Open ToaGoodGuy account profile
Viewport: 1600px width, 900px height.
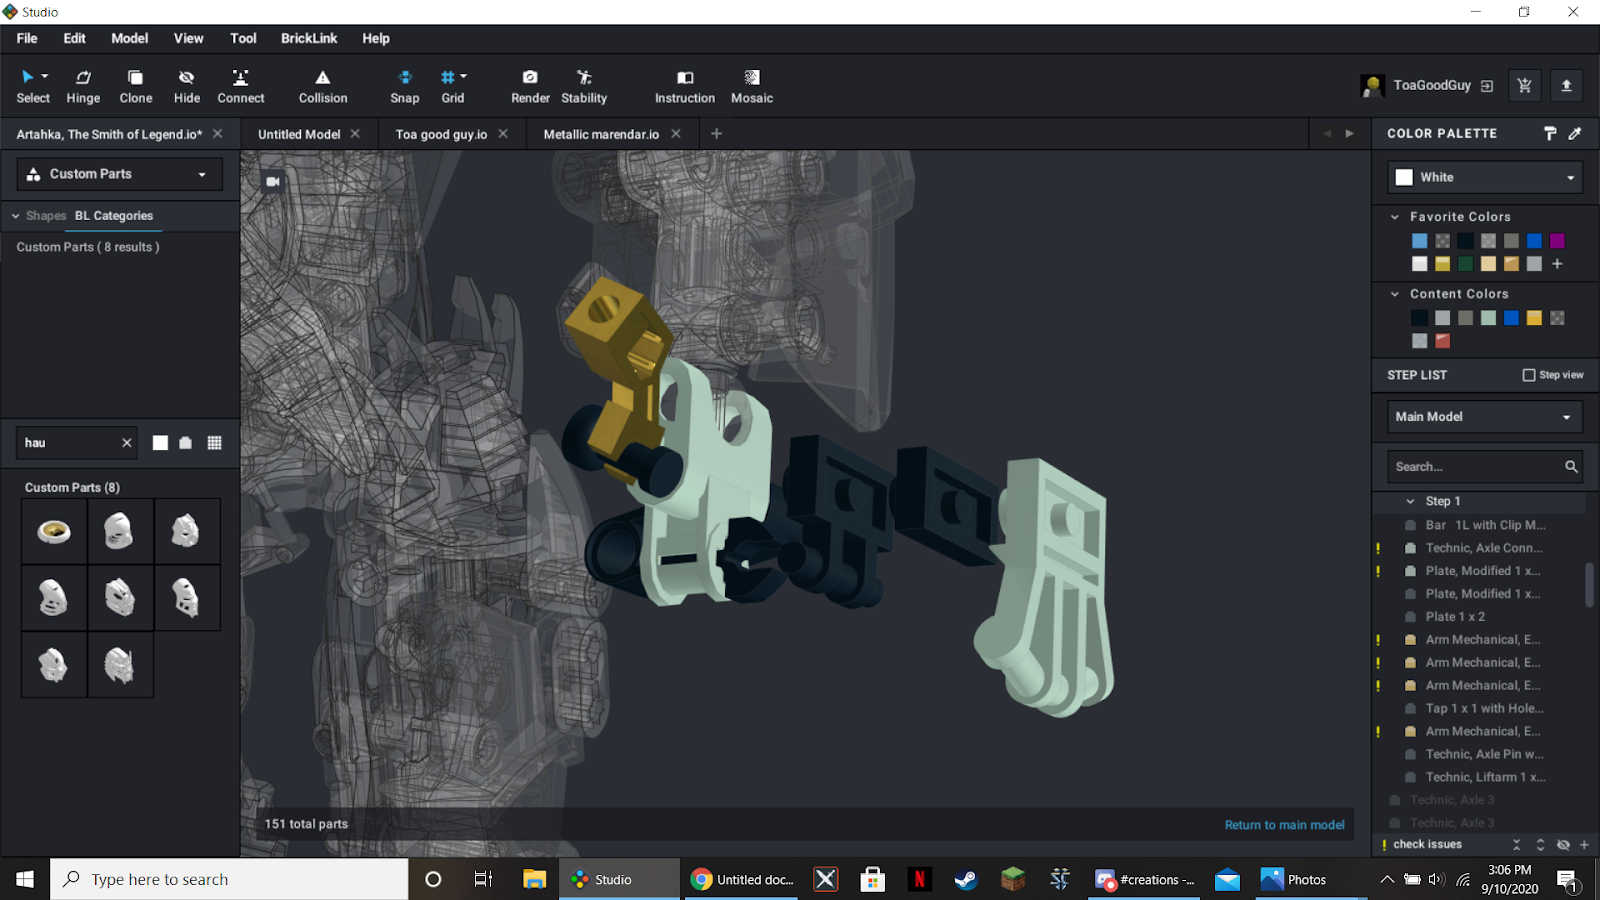tap(1432, 86)
